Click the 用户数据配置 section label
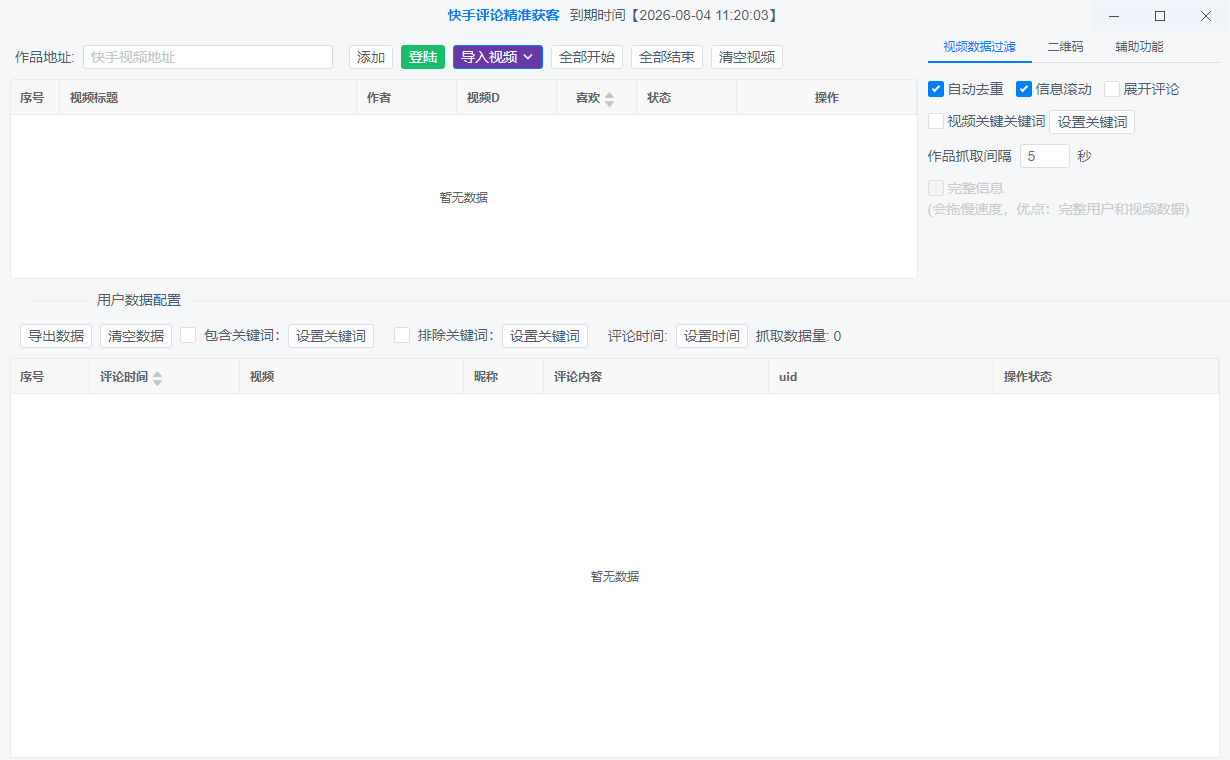 tap(139, 300)
